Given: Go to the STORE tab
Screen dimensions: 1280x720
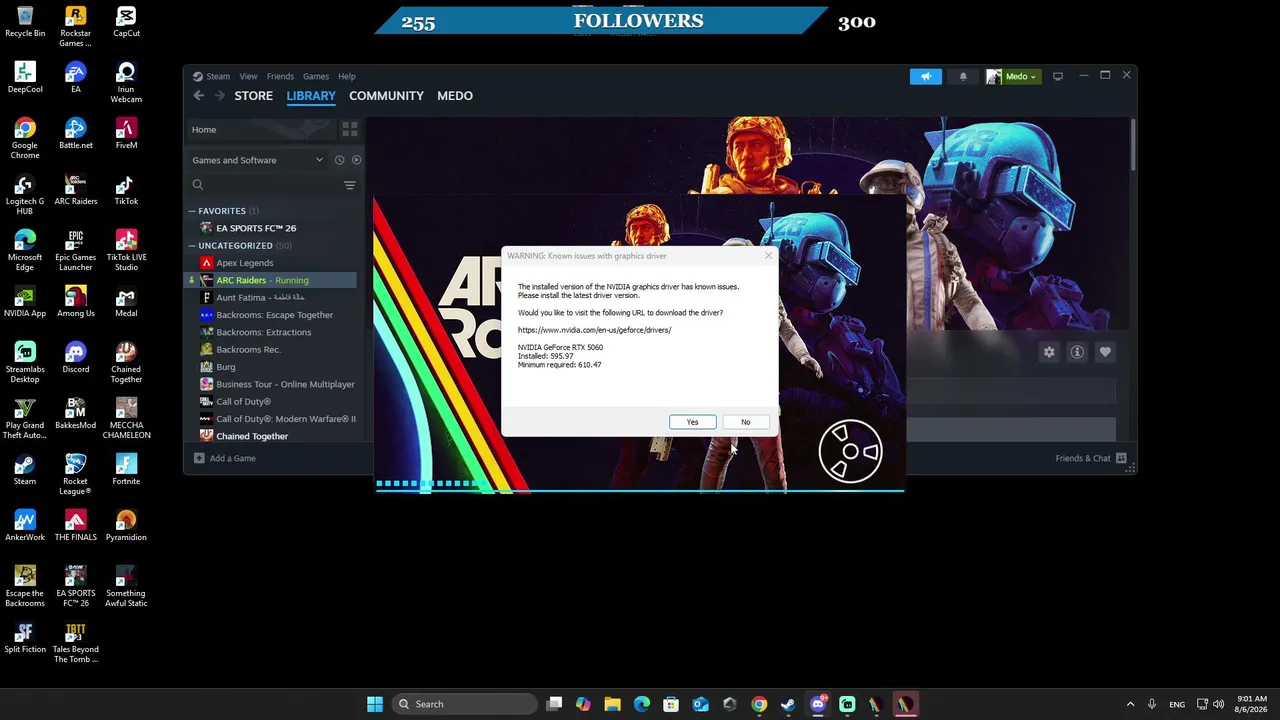Looking at the screenshot, I should [x=253, y=96].
